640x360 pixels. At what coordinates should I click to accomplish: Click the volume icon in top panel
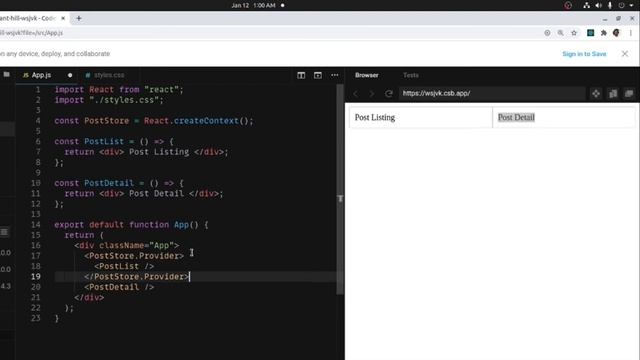[598, 5]
